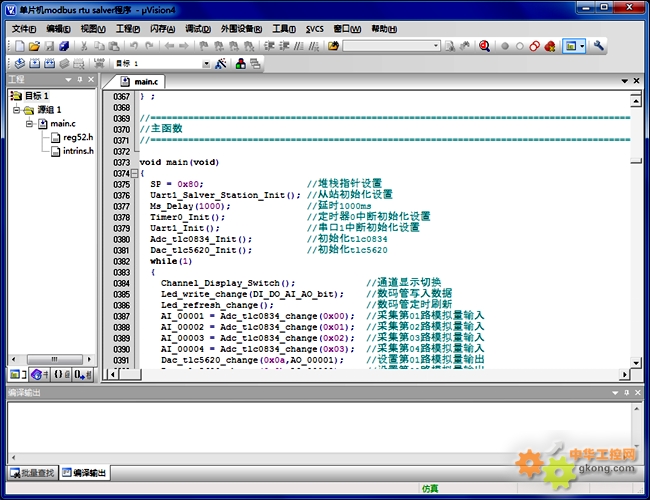Open the 文件(F) menu

[24, 29]
